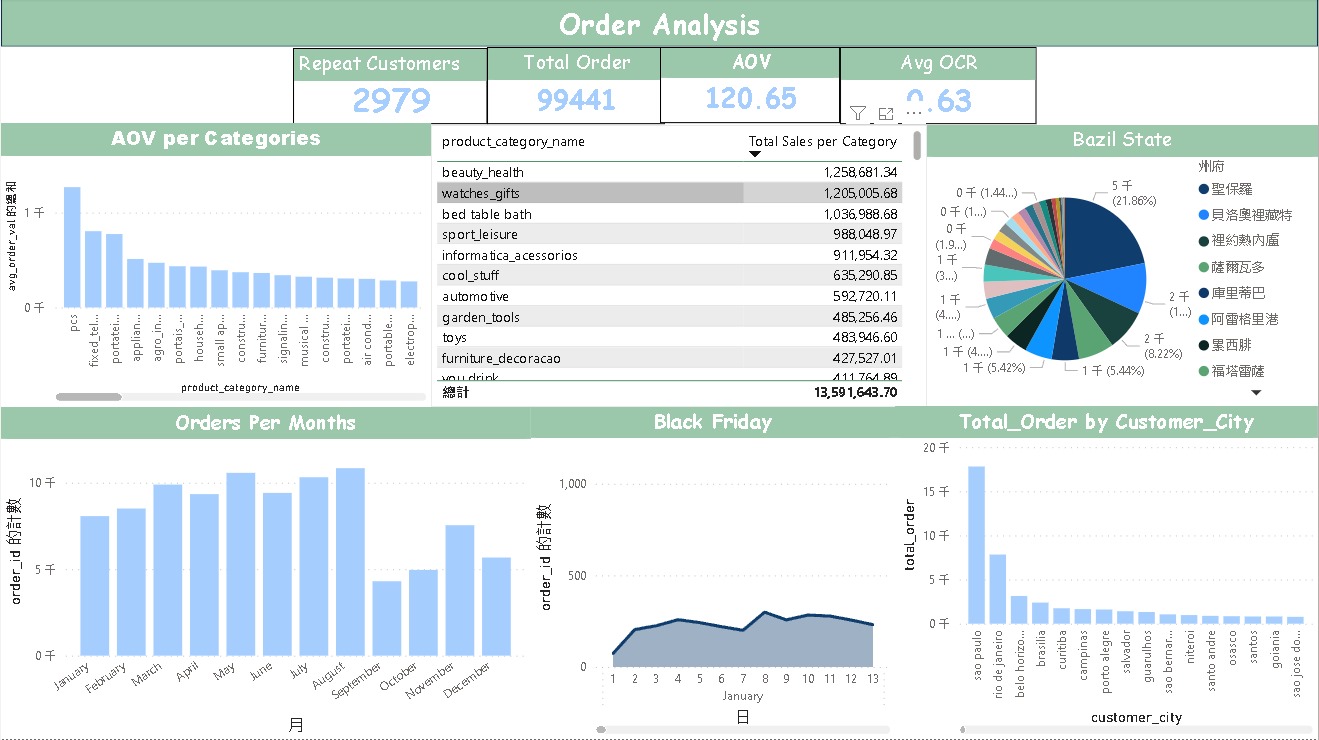Open the More options ellipsis menu

click(913, 113)
